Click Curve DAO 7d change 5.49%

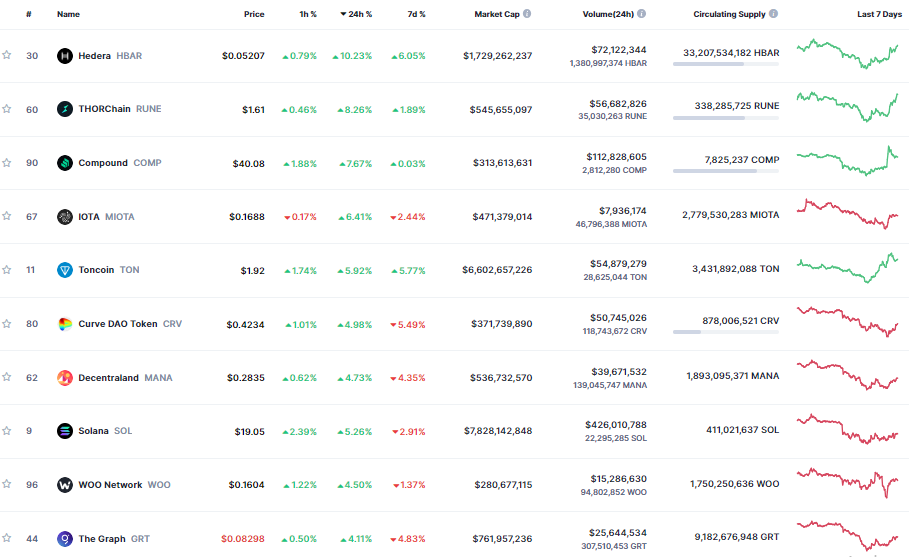pyautogui.click(x=408, y=325)
